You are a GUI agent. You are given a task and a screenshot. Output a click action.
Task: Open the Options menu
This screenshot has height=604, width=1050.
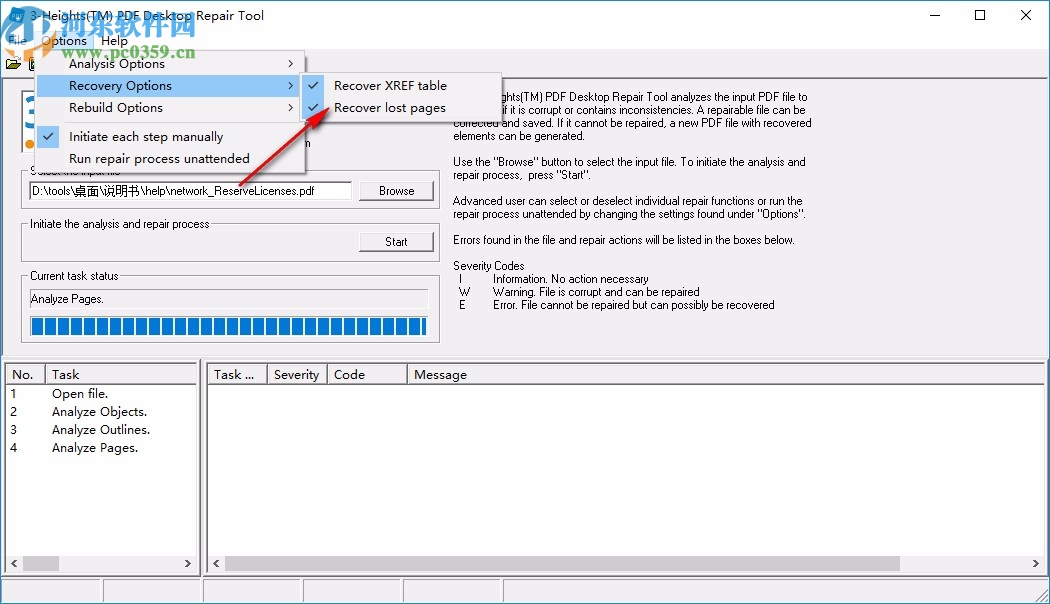point(65,40)
